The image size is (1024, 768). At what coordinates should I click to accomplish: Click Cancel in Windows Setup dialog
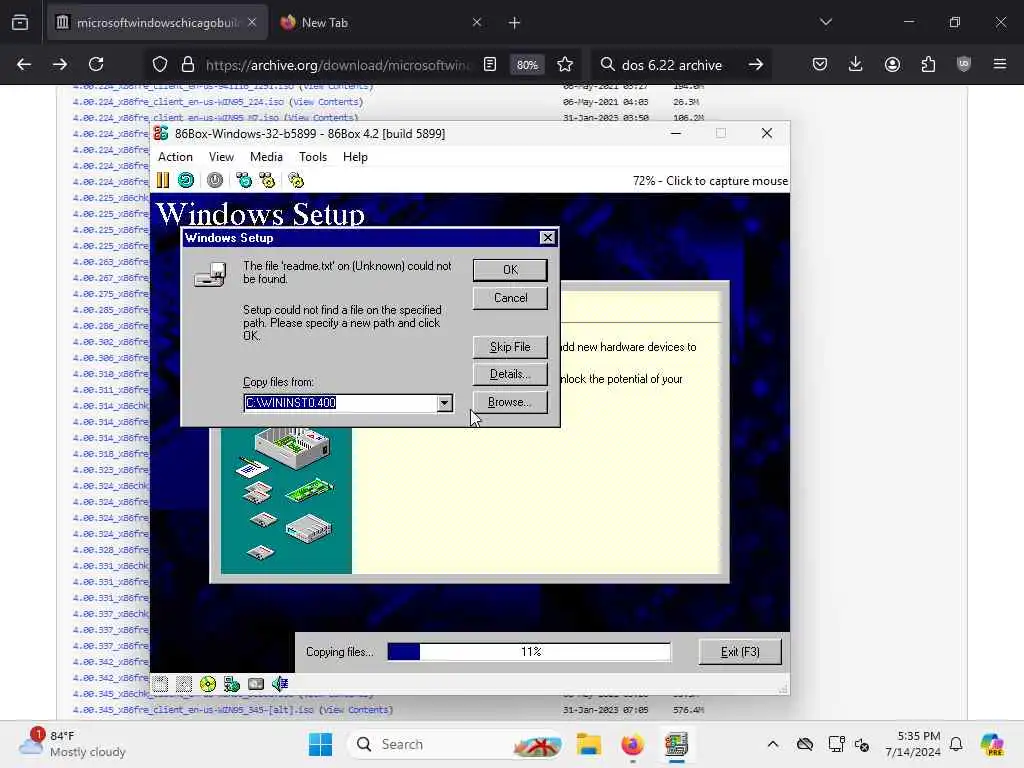click(510, 298)
